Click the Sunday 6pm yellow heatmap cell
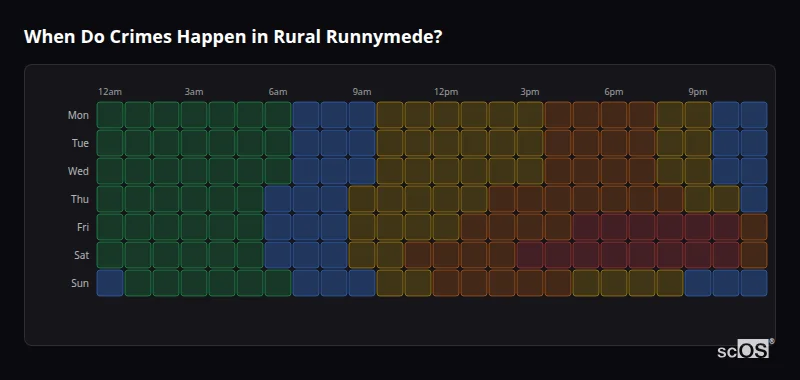 [614, 283]
